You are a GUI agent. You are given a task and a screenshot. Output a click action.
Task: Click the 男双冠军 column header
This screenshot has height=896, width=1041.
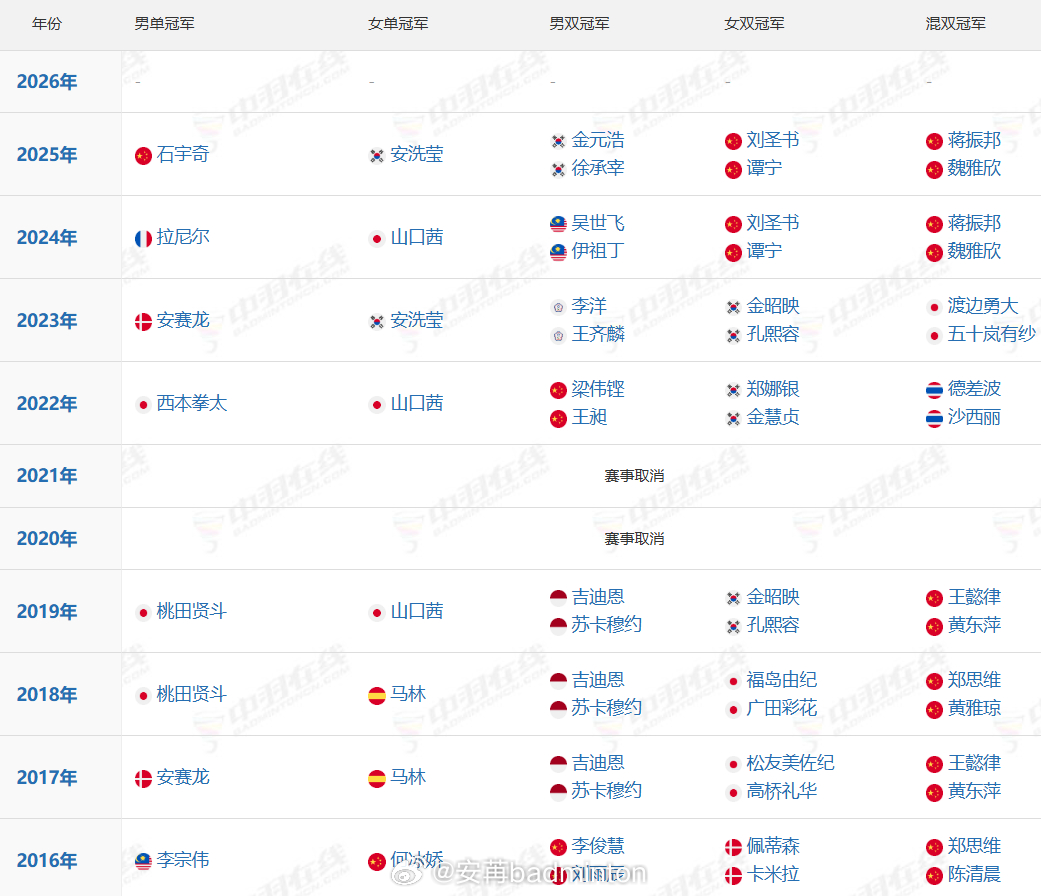click(580, 24)
